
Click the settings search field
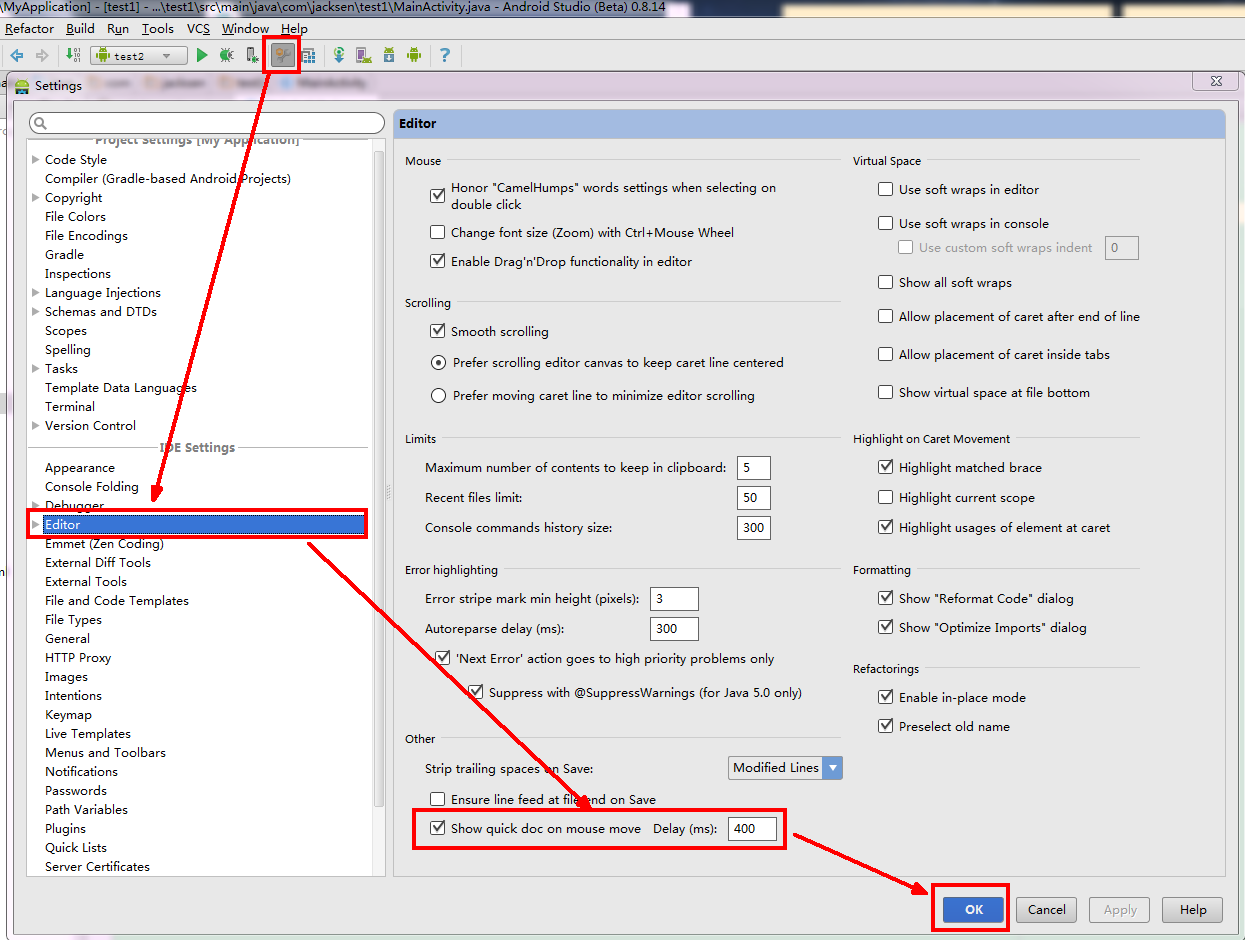207,123
